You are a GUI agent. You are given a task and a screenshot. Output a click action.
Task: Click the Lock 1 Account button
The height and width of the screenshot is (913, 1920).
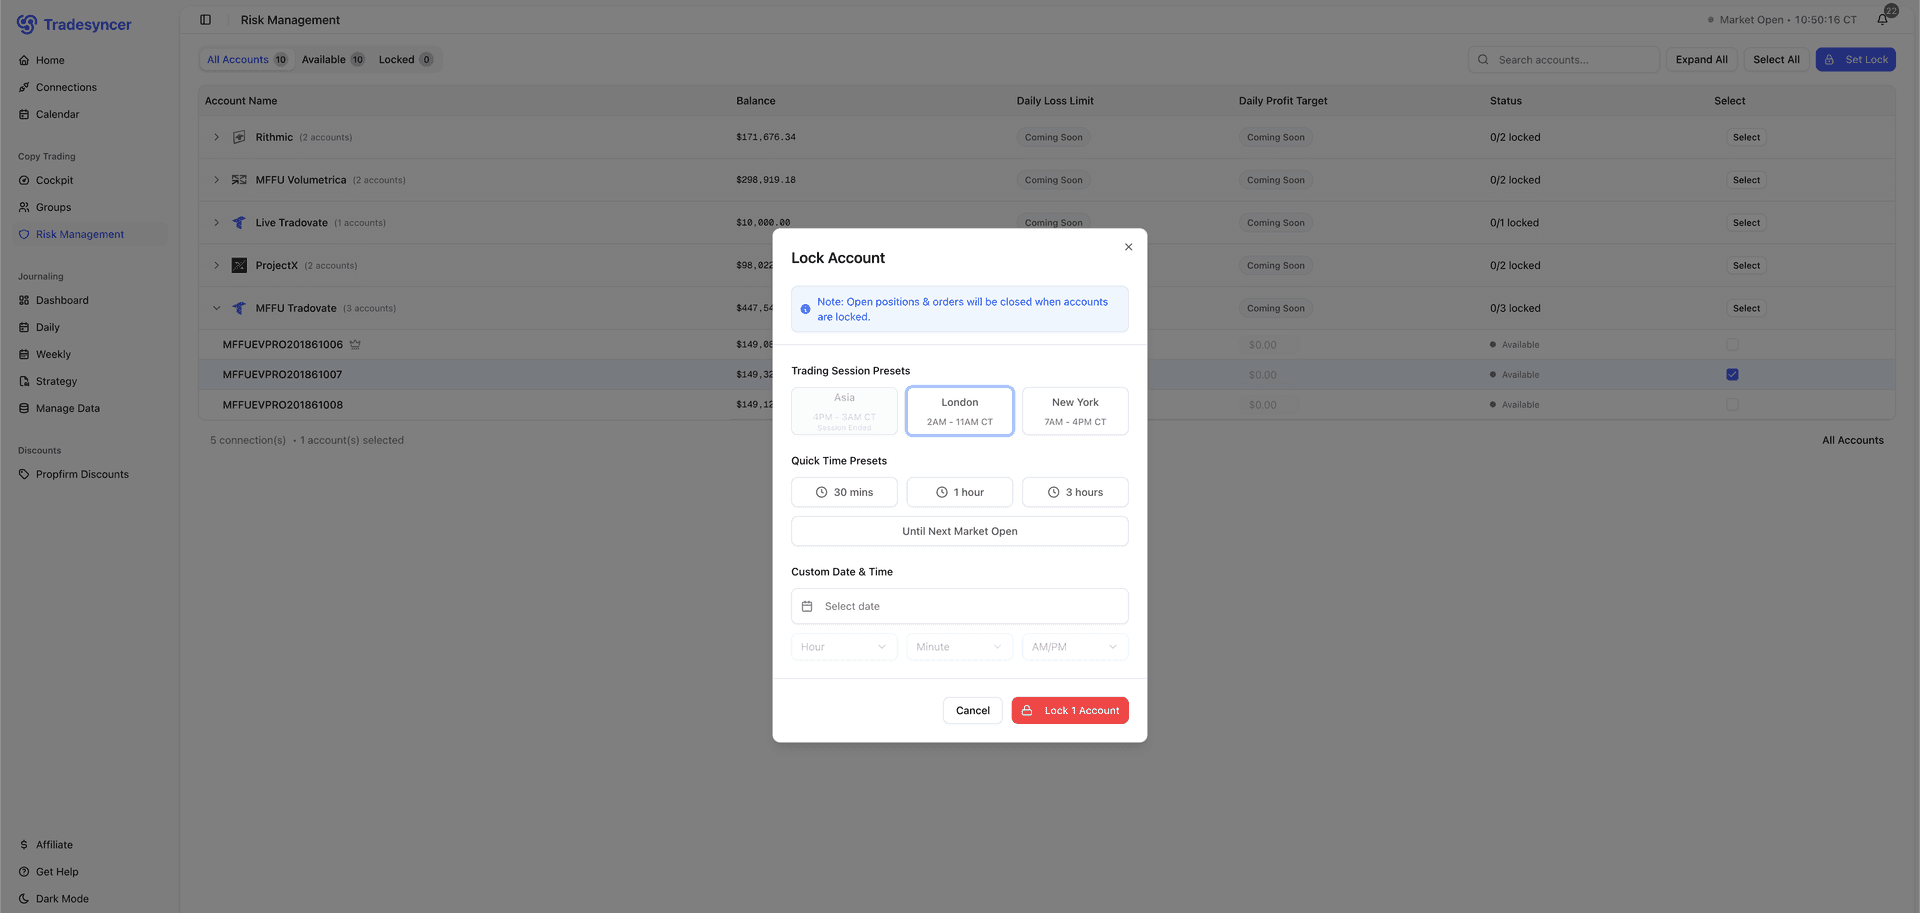(1069, 710)
